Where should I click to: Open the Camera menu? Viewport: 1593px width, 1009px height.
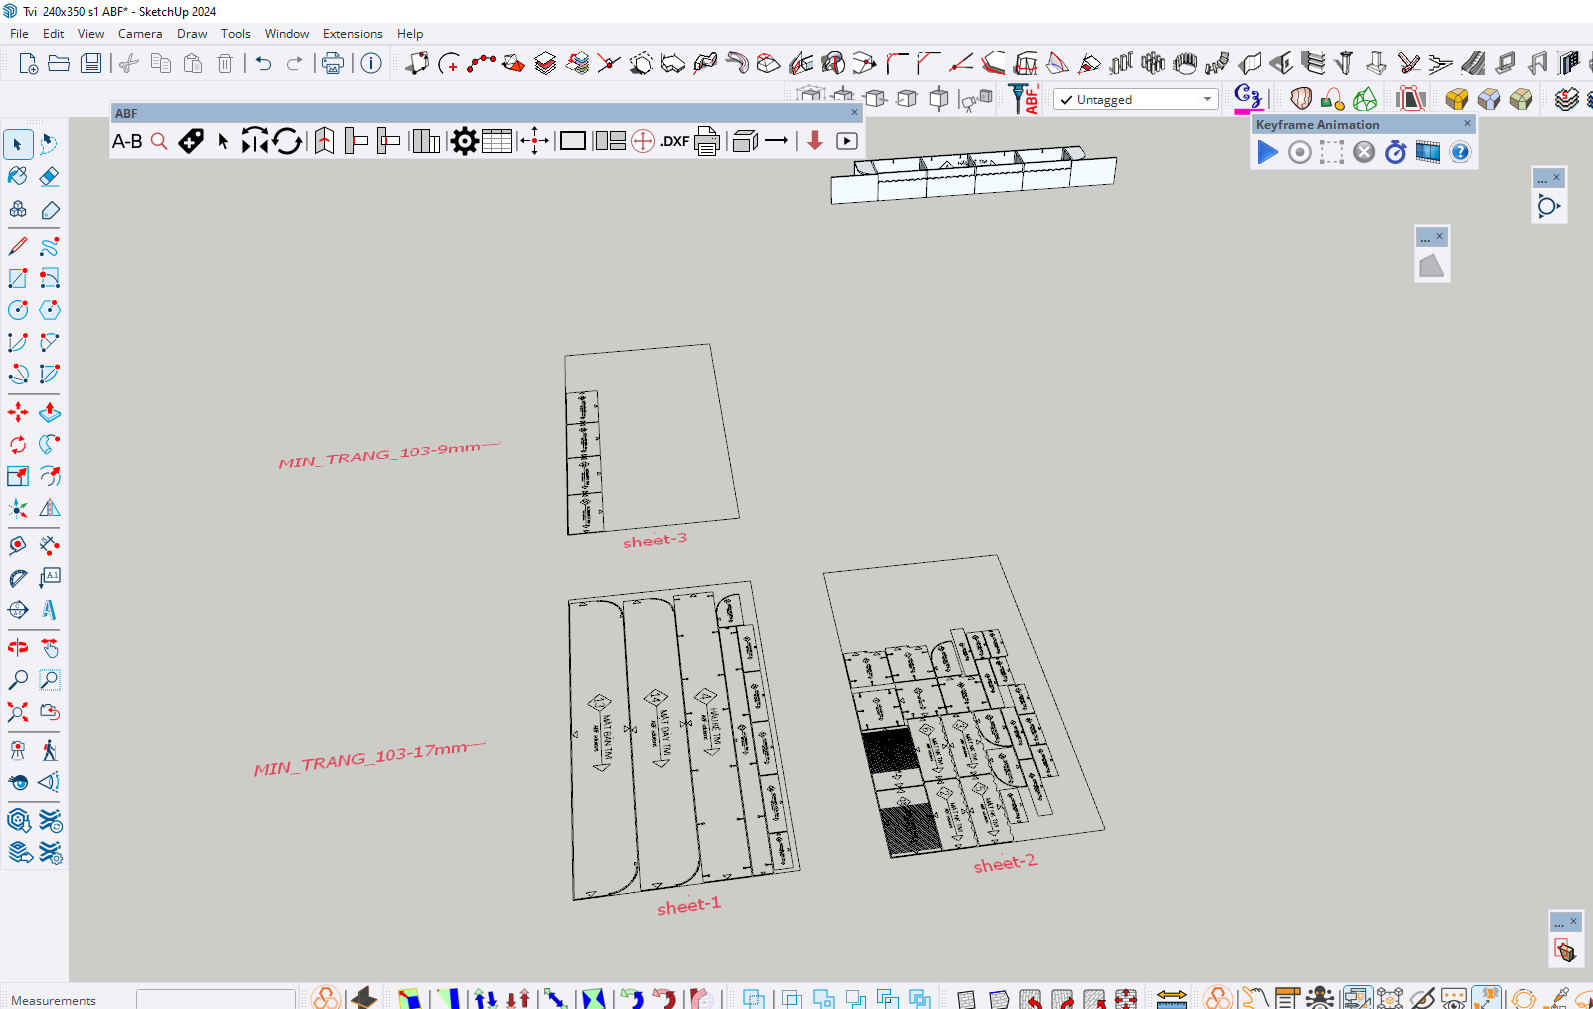coord(139,34)
